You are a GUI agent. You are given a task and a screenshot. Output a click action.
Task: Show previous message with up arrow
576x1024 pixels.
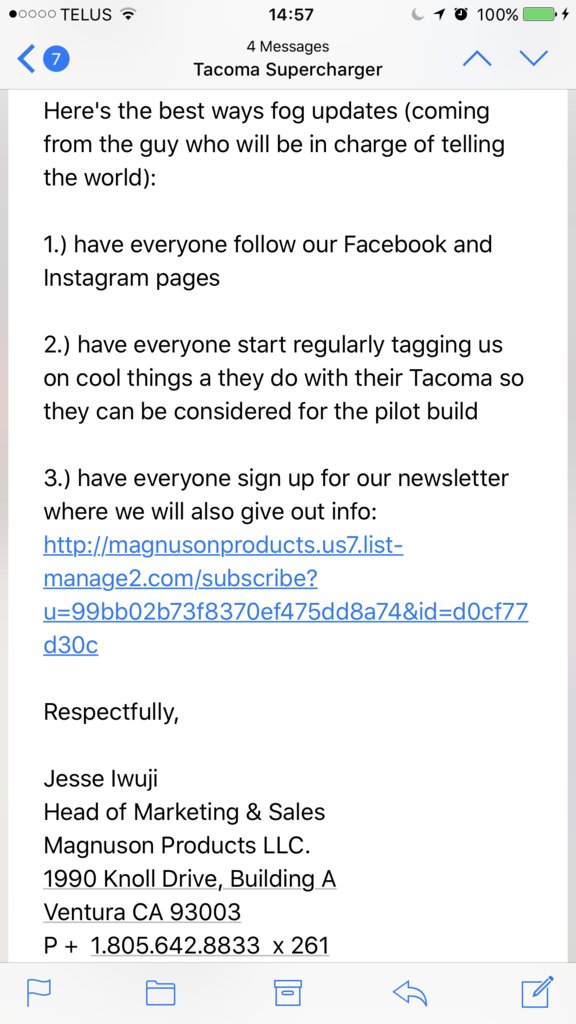[x=477, y=59]
